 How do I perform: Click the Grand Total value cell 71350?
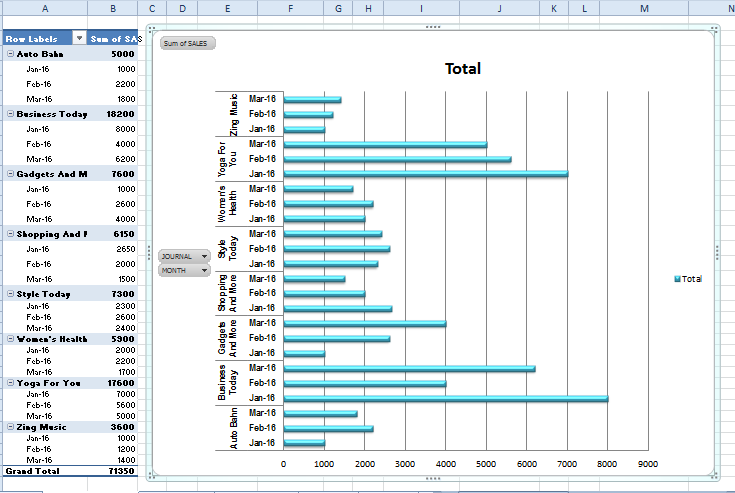[112, 470]
